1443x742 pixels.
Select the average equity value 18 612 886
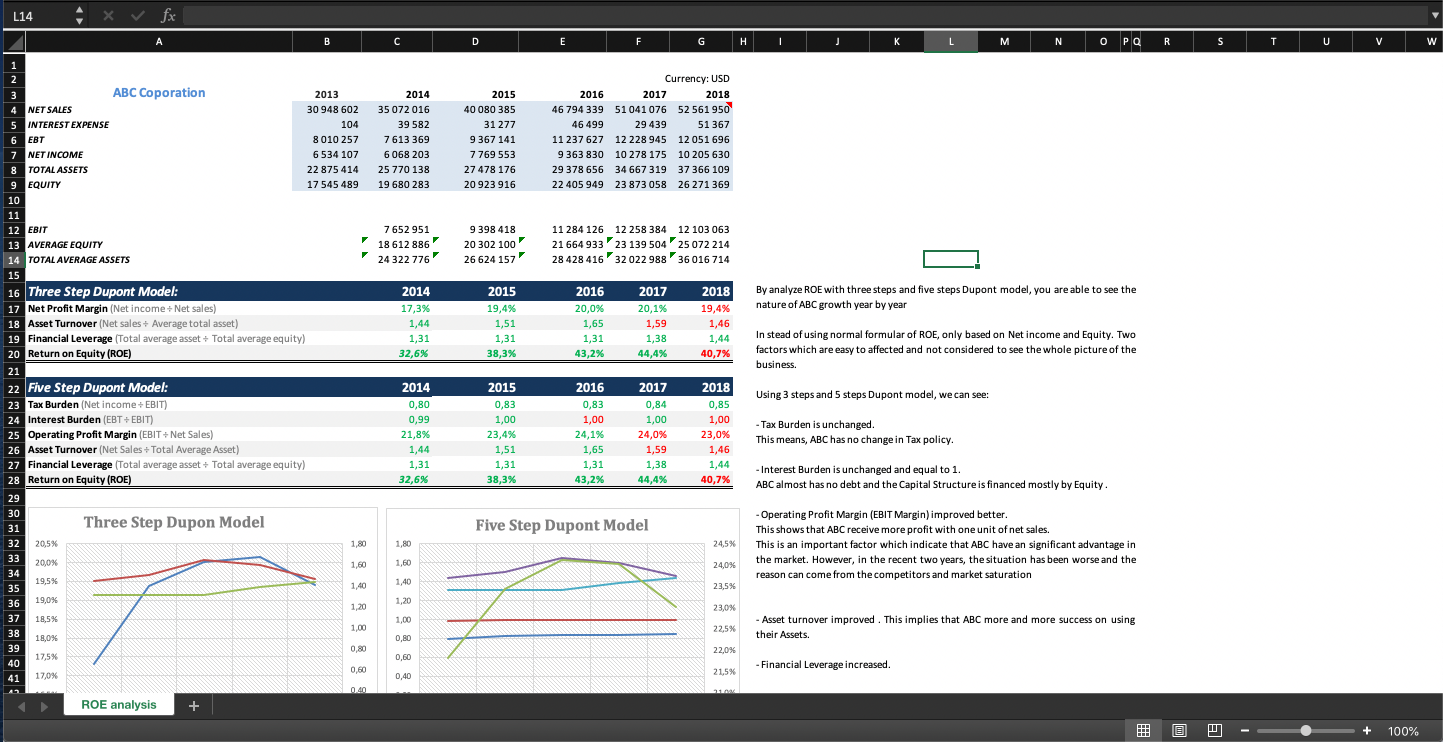tap(403, 244)
